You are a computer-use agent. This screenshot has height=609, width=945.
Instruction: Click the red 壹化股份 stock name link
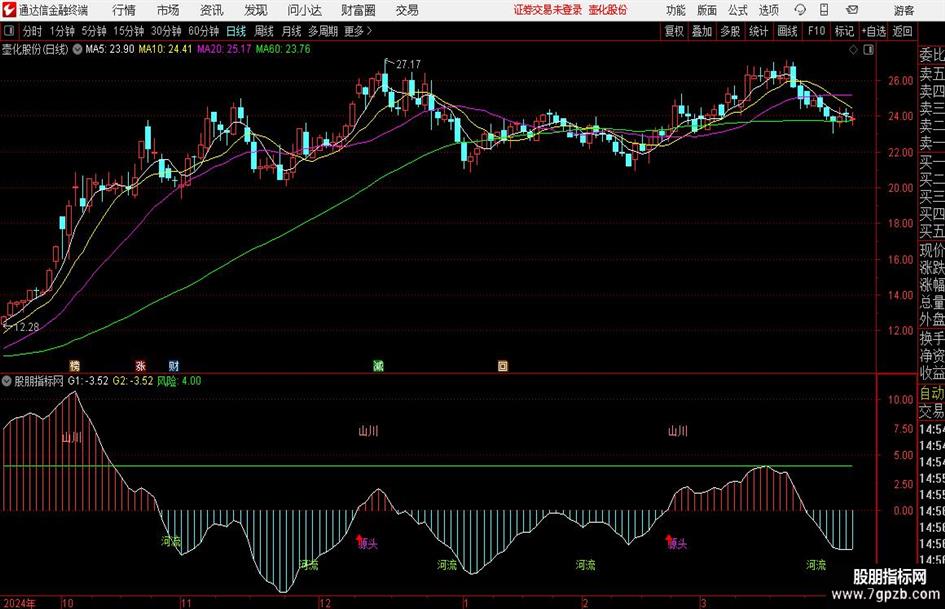coord(608,10)
